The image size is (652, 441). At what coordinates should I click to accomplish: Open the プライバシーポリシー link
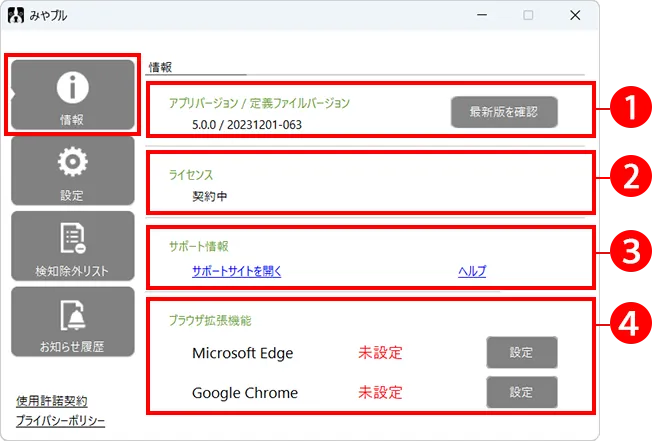(x=60, y=421)
